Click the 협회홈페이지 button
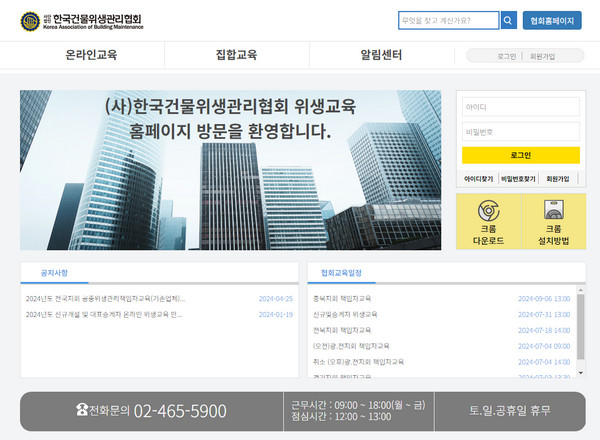 (552, 20)
